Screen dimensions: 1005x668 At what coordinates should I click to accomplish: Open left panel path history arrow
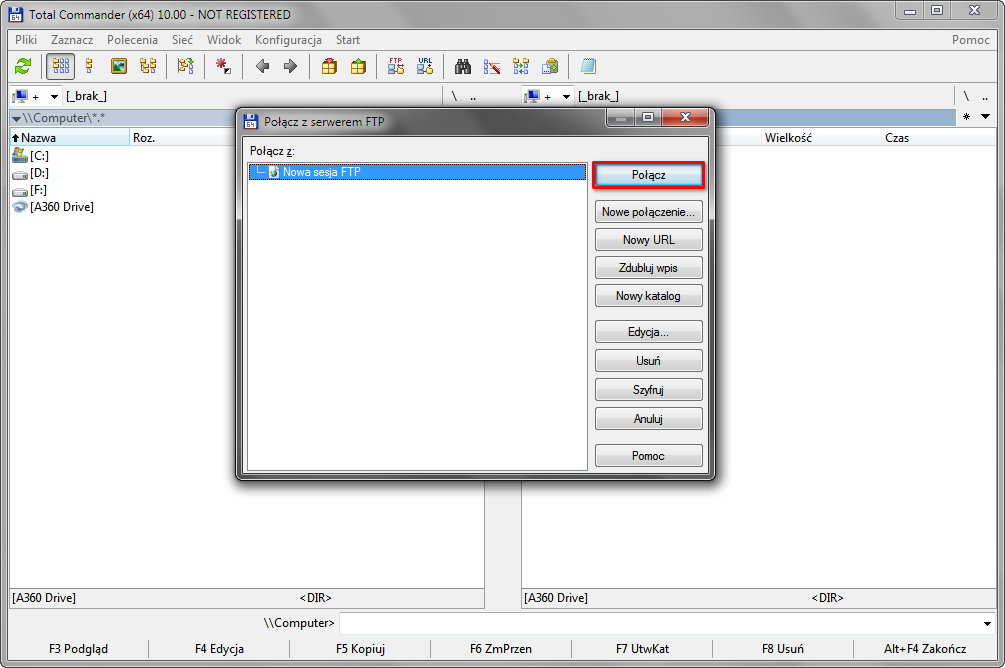pos(16,119)
